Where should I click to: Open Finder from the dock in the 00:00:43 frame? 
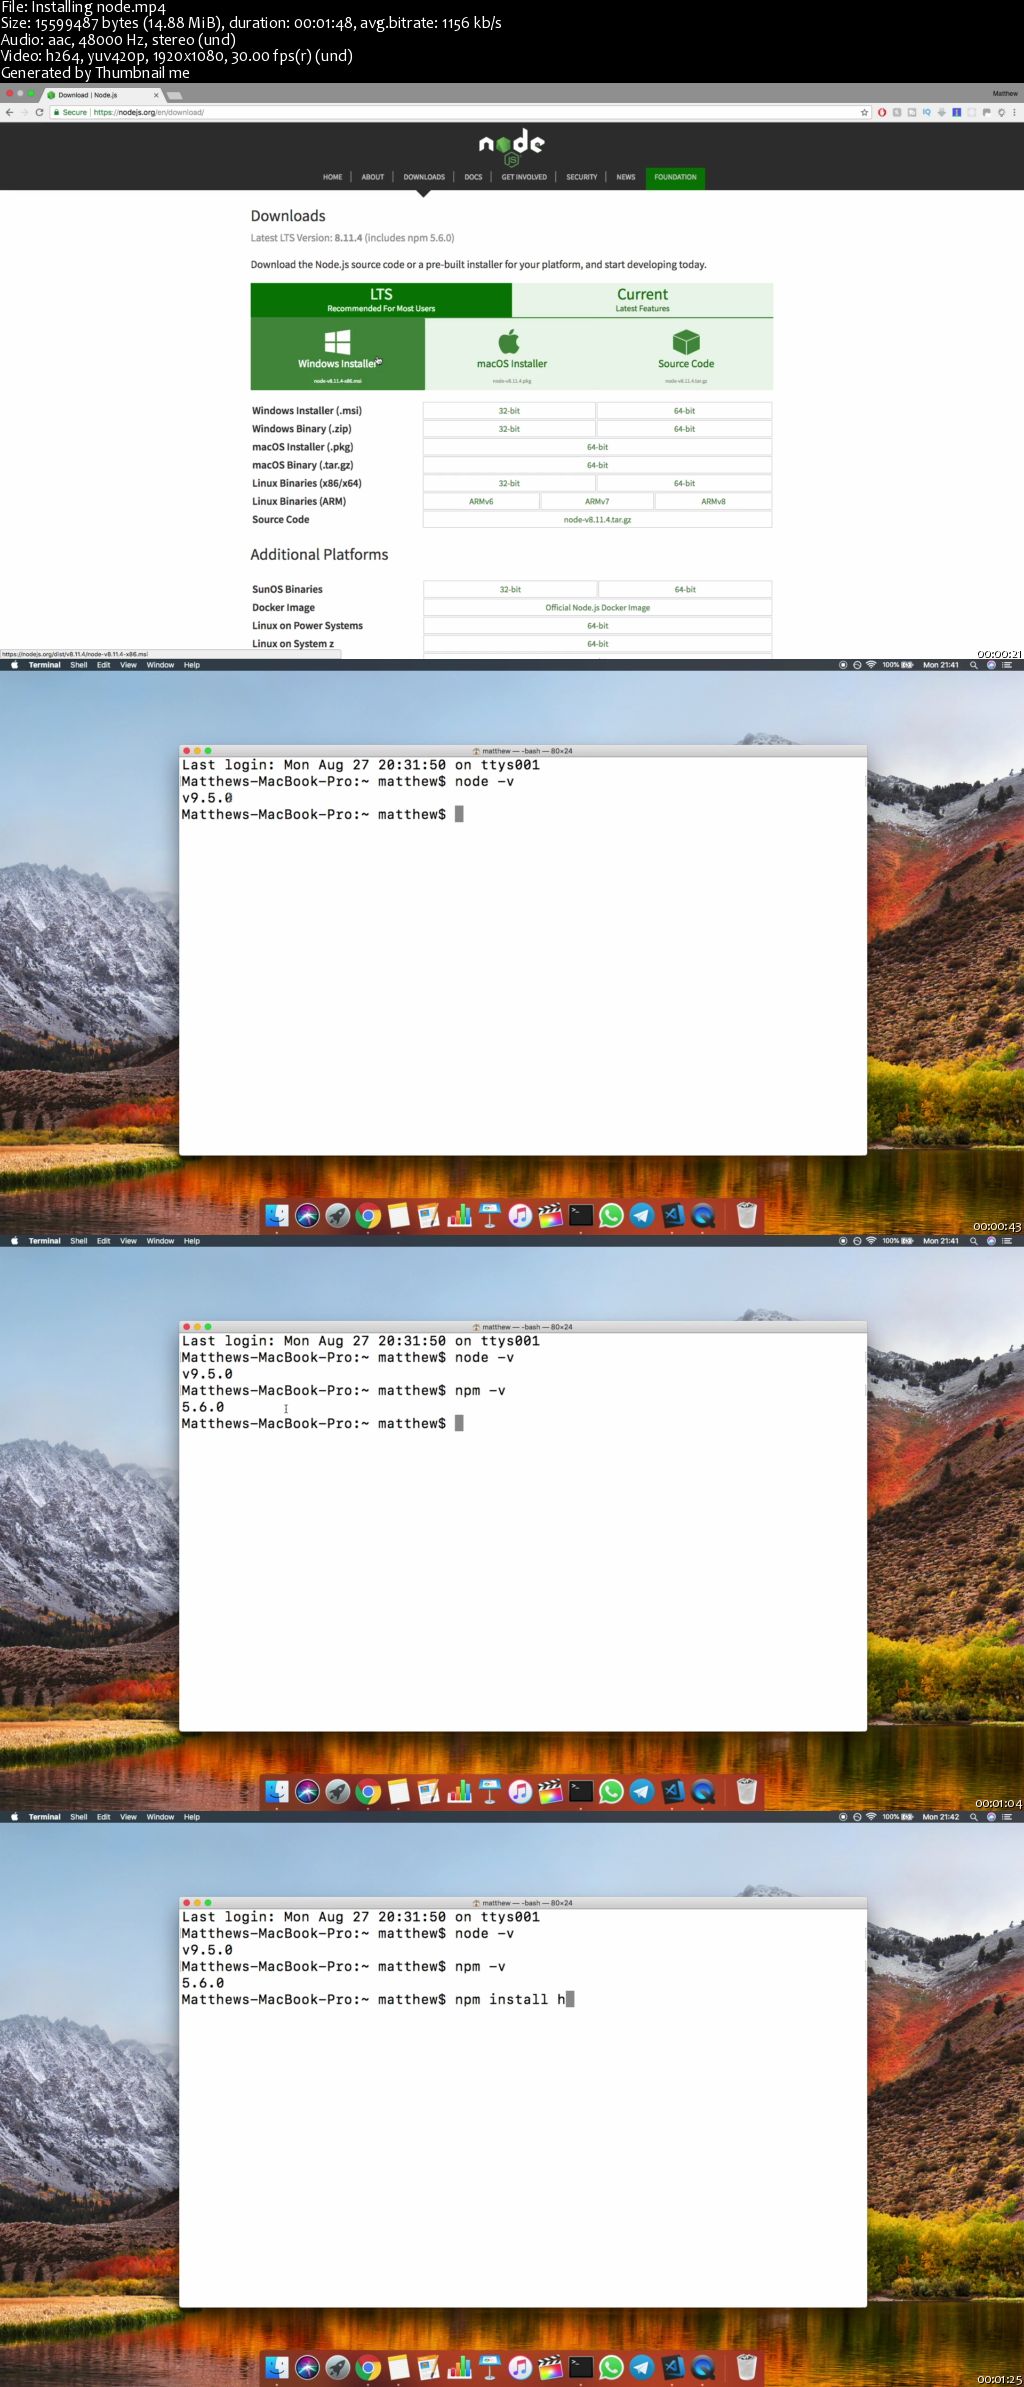pos(277,1215)
